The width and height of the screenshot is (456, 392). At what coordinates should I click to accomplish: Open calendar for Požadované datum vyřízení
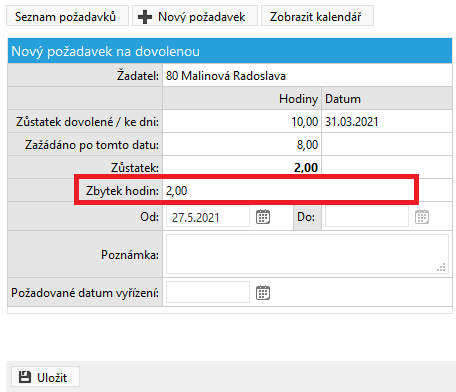263,293
